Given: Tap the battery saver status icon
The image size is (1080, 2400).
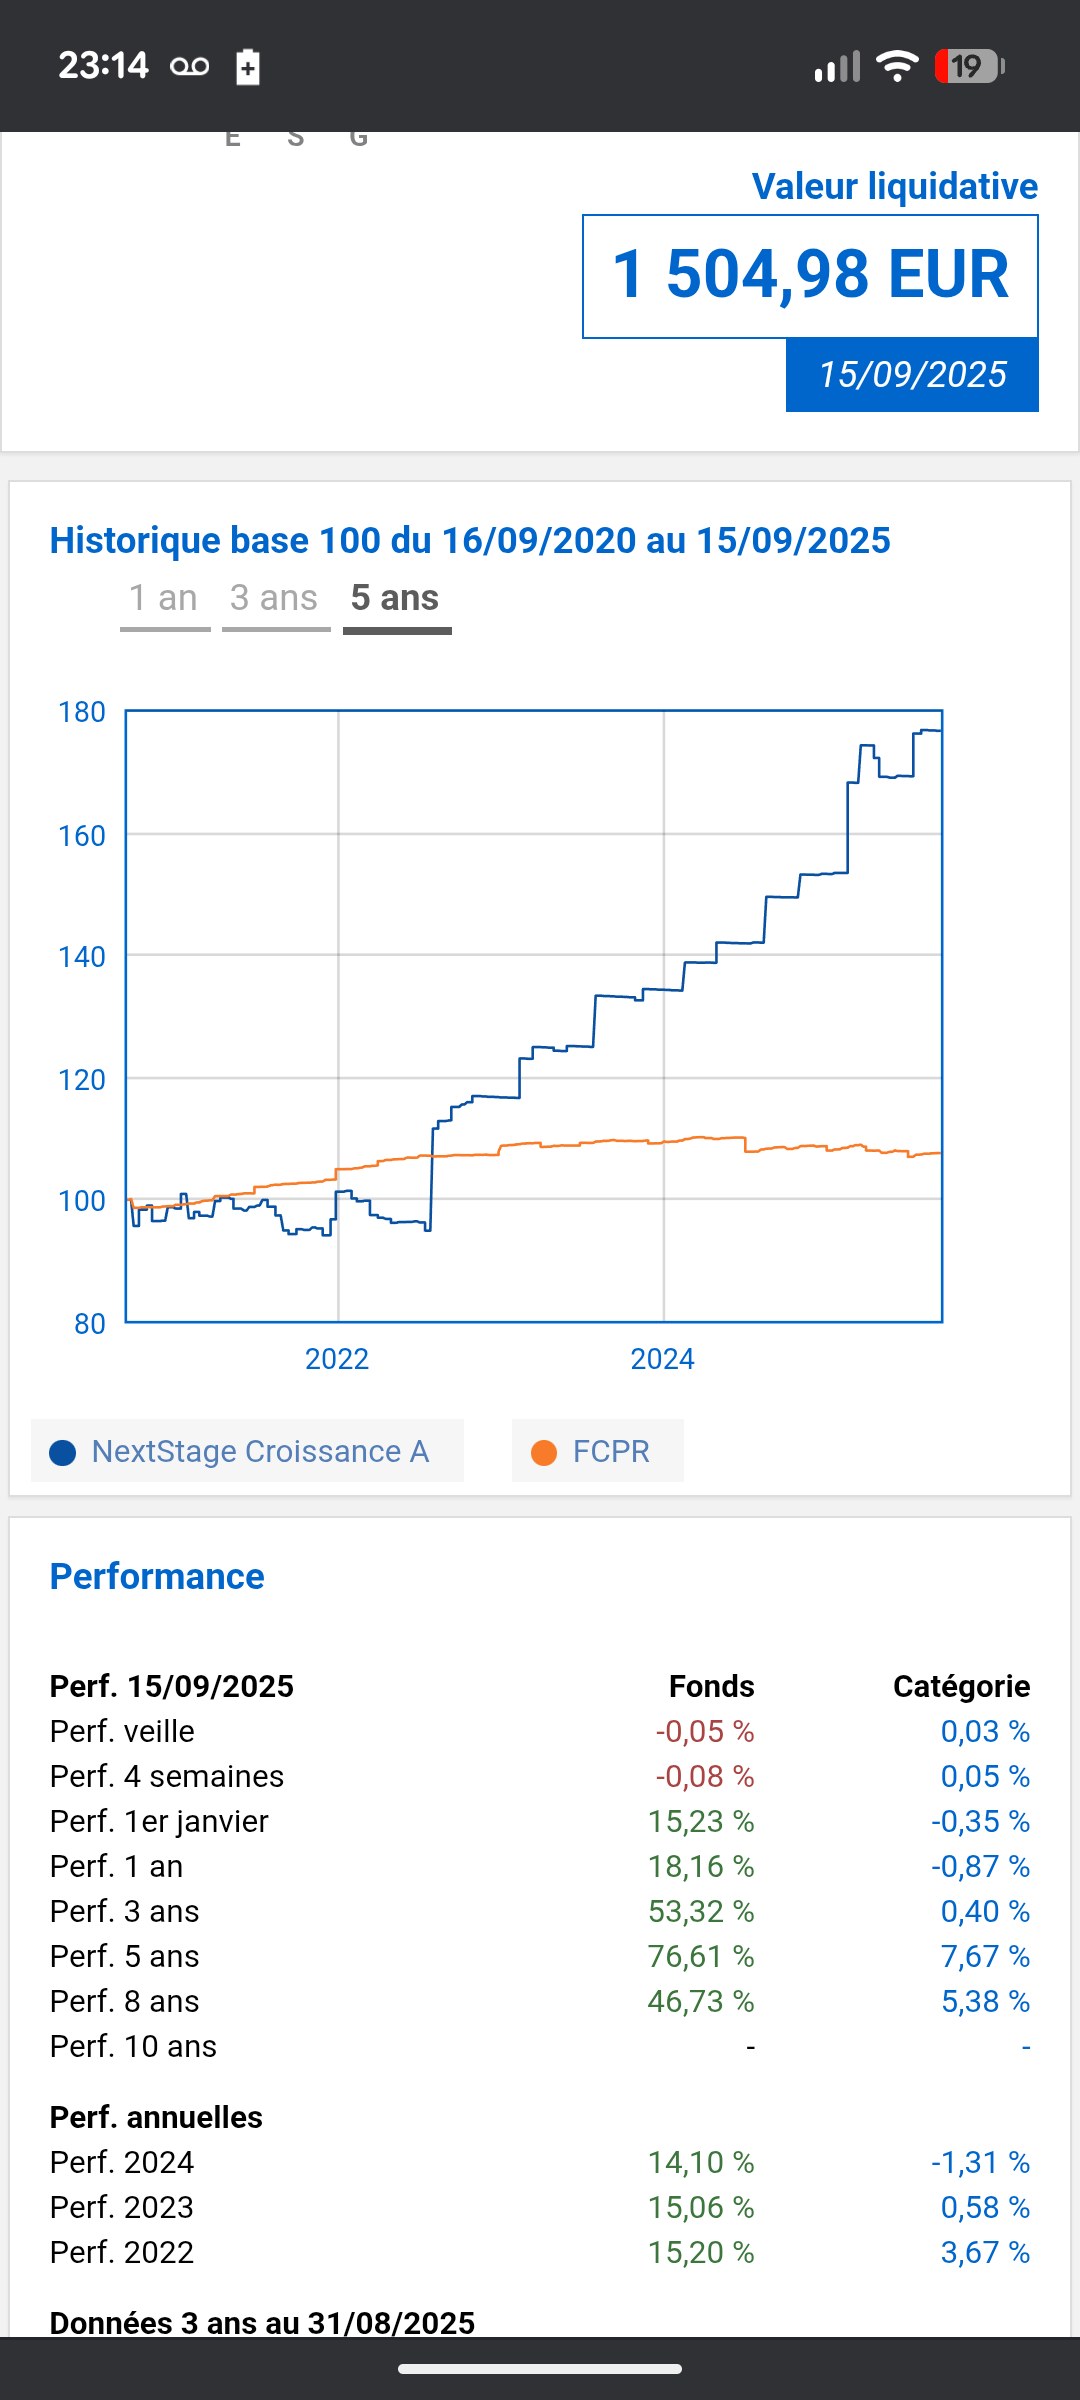Looking at the screenshot, I should click(x=248, y=67).
